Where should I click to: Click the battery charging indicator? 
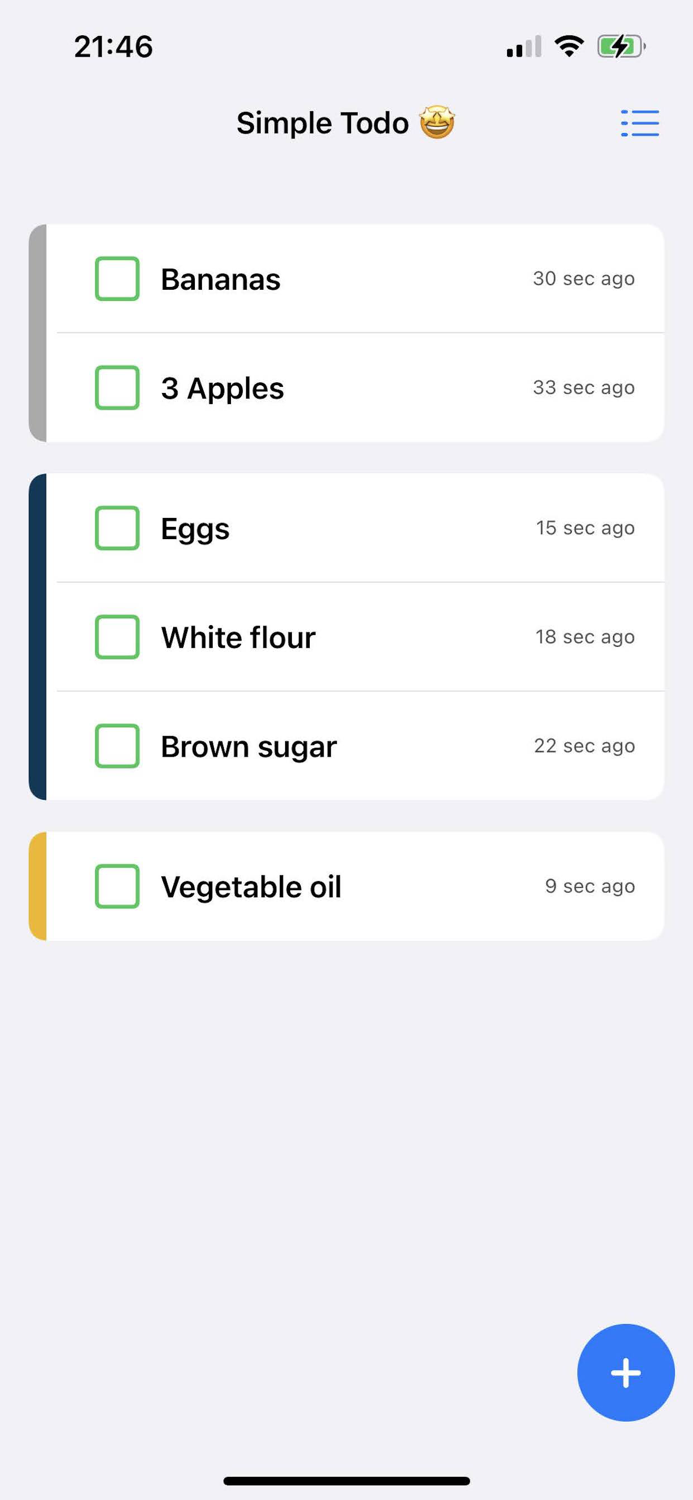point(620,46)
